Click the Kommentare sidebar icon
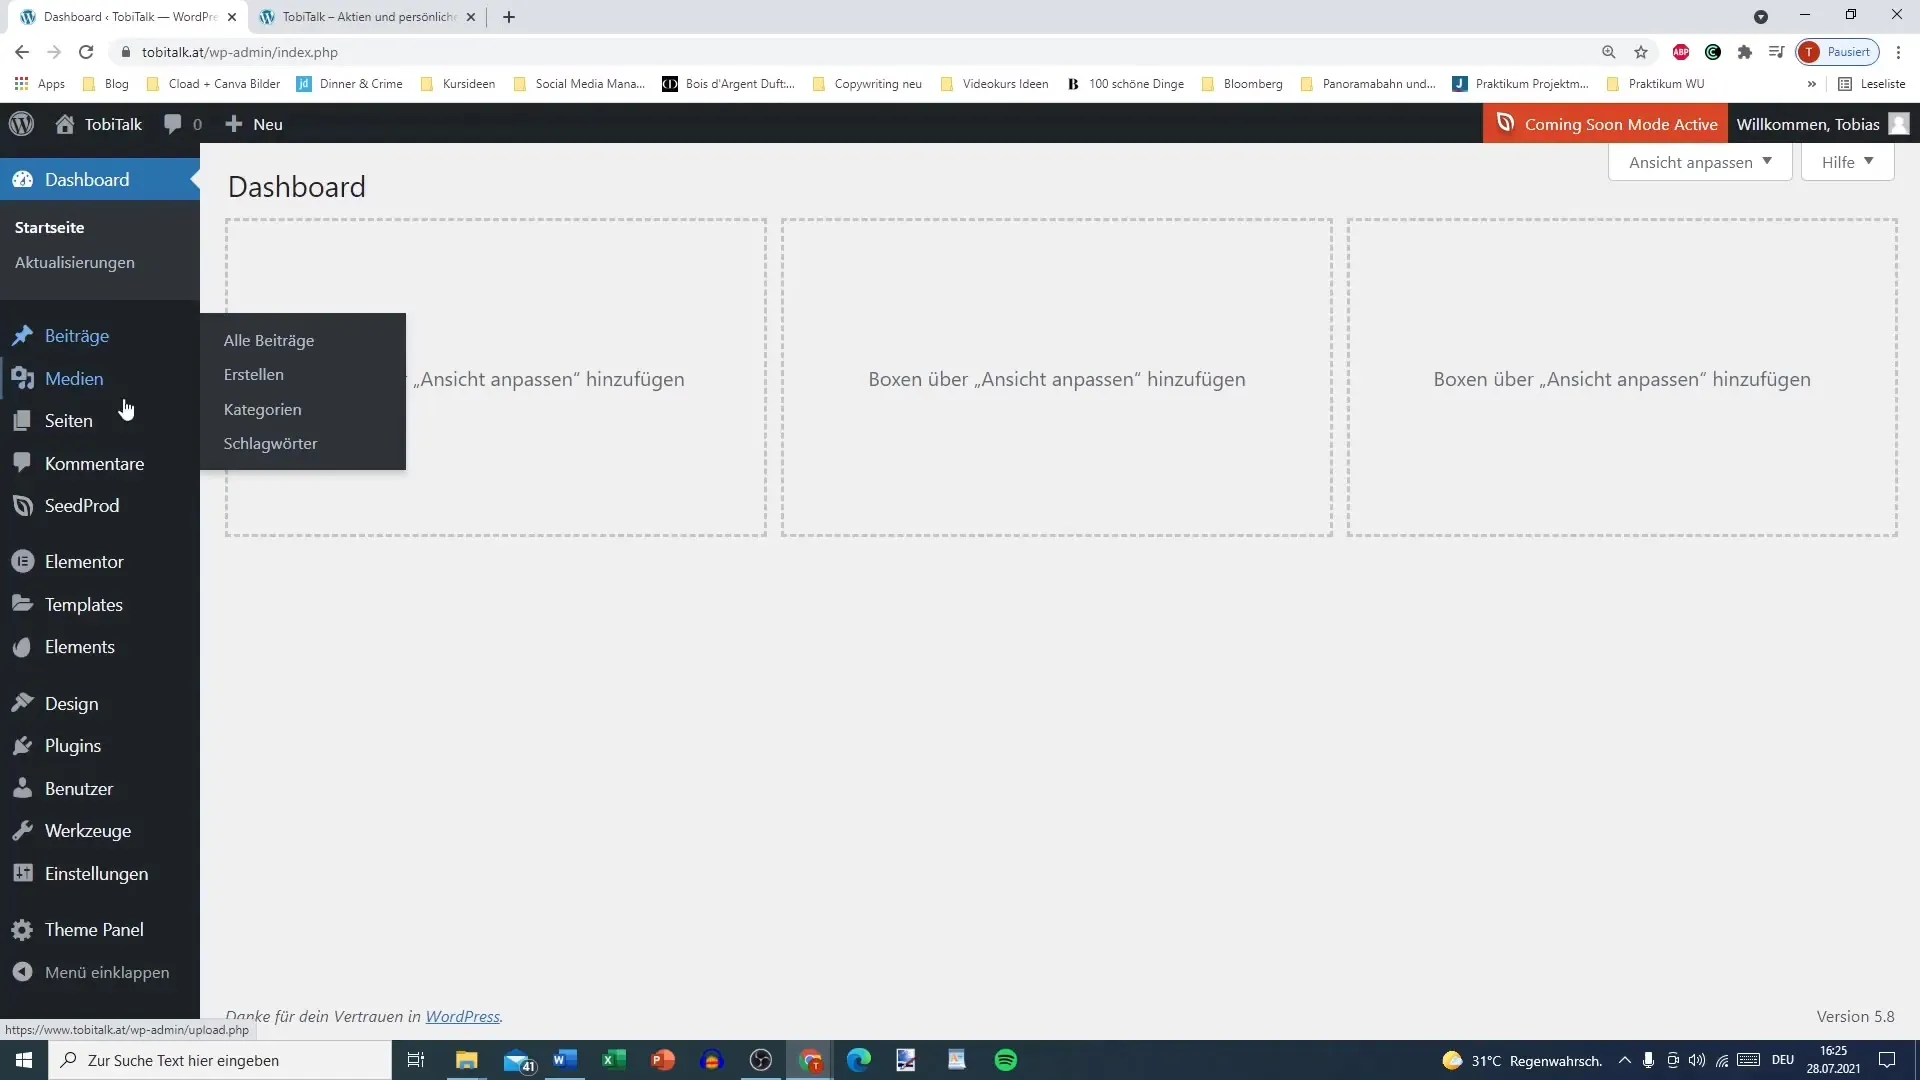Image resolution: width=1920 pixels, height=1080 pixels. pos(22,462)
